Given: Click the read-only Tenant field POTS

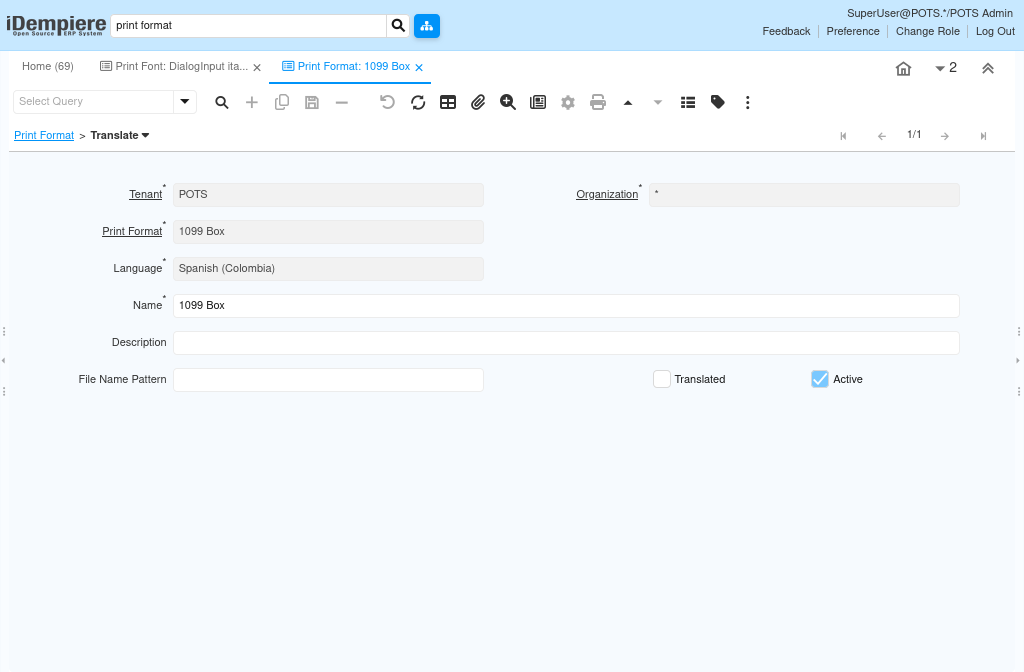Looking at the screenshot, I should click(328, 195).
